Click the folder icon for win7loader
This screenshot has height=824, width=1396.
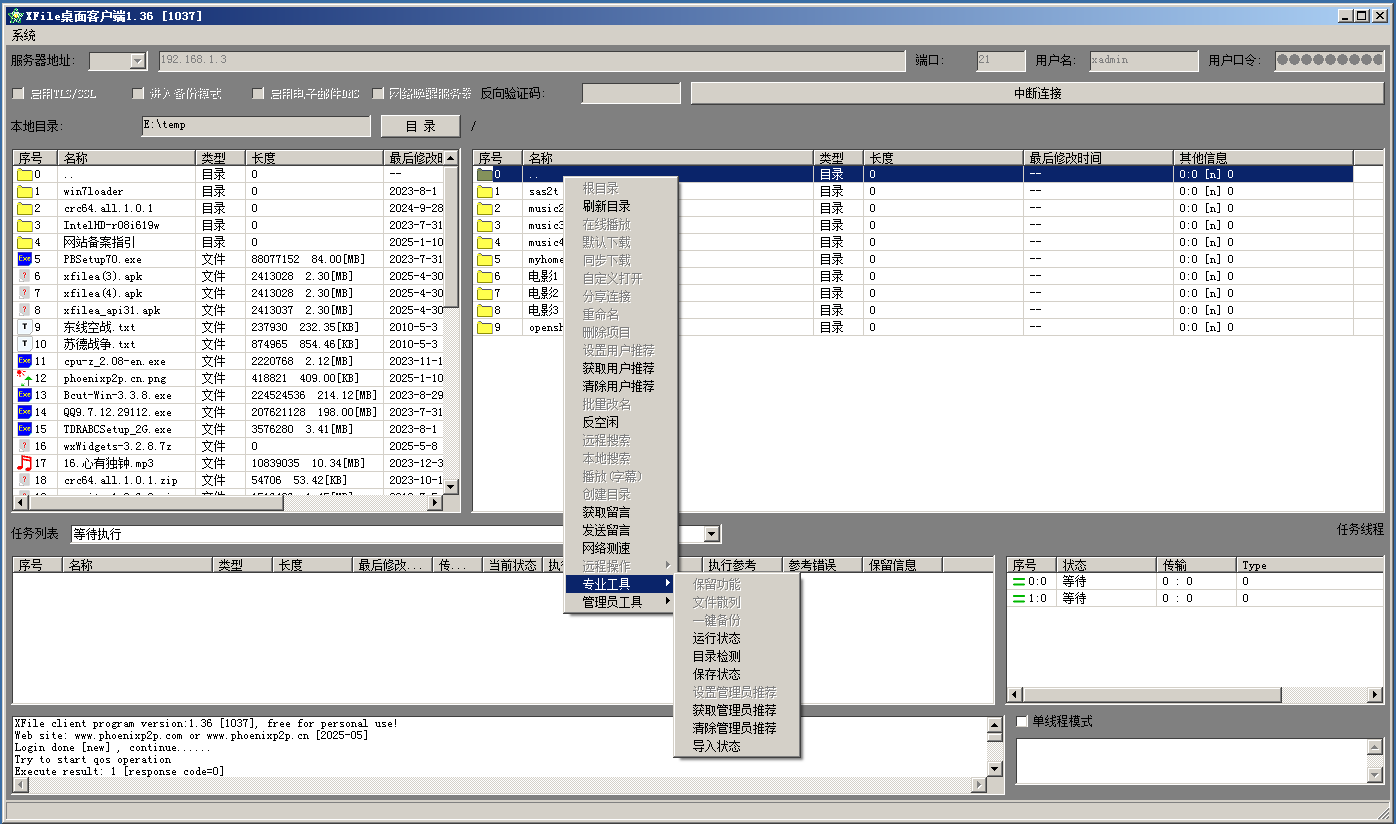coord(25,191)
